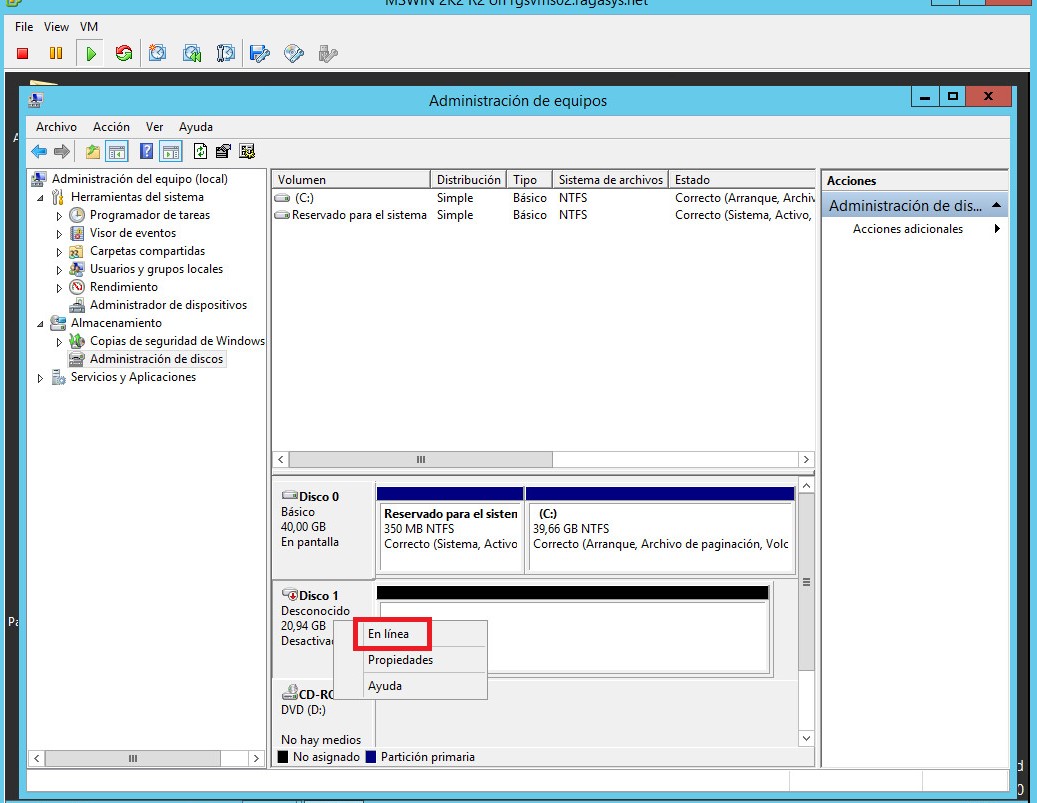Choose En línea from the context menu

pyautogui.click(x=390, y=633)
